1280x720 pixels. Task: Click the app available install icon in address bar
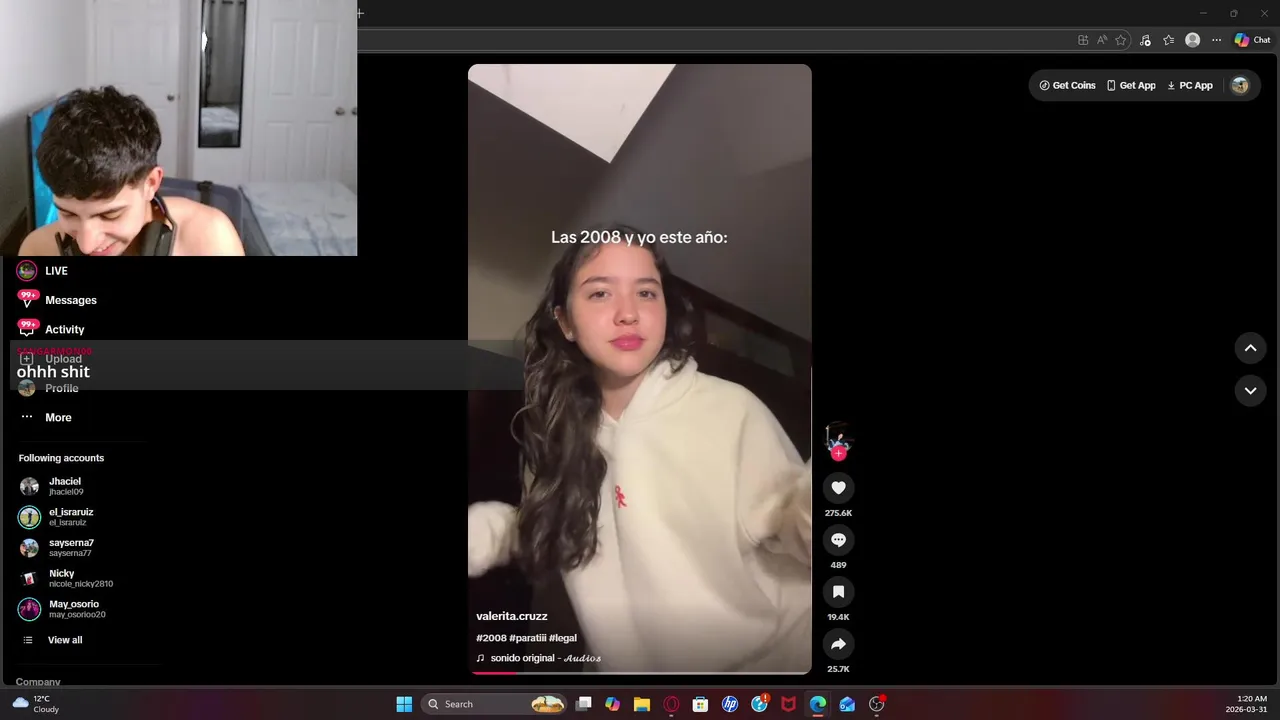click(x=1083, y=40)
